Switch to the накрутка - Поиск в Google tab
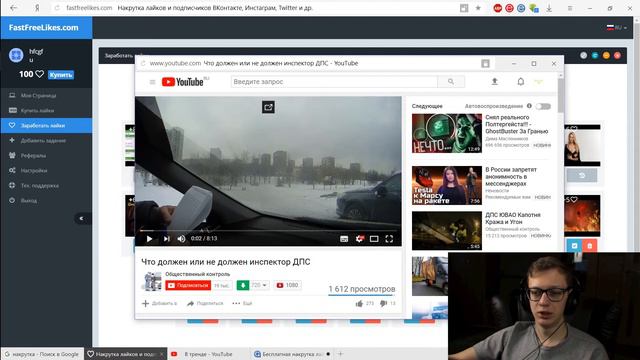 click(x=42, y=354)
